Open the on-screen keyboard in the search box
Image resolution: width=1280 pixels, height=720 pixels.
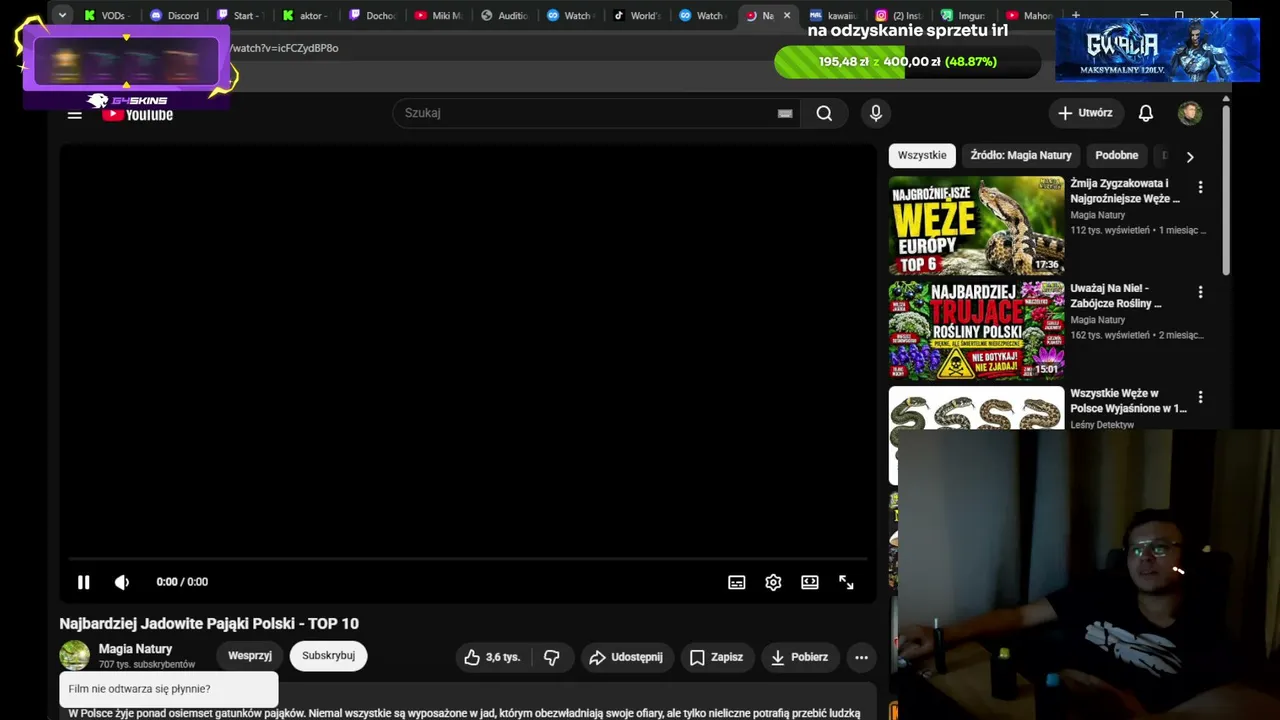coord(785,113)
